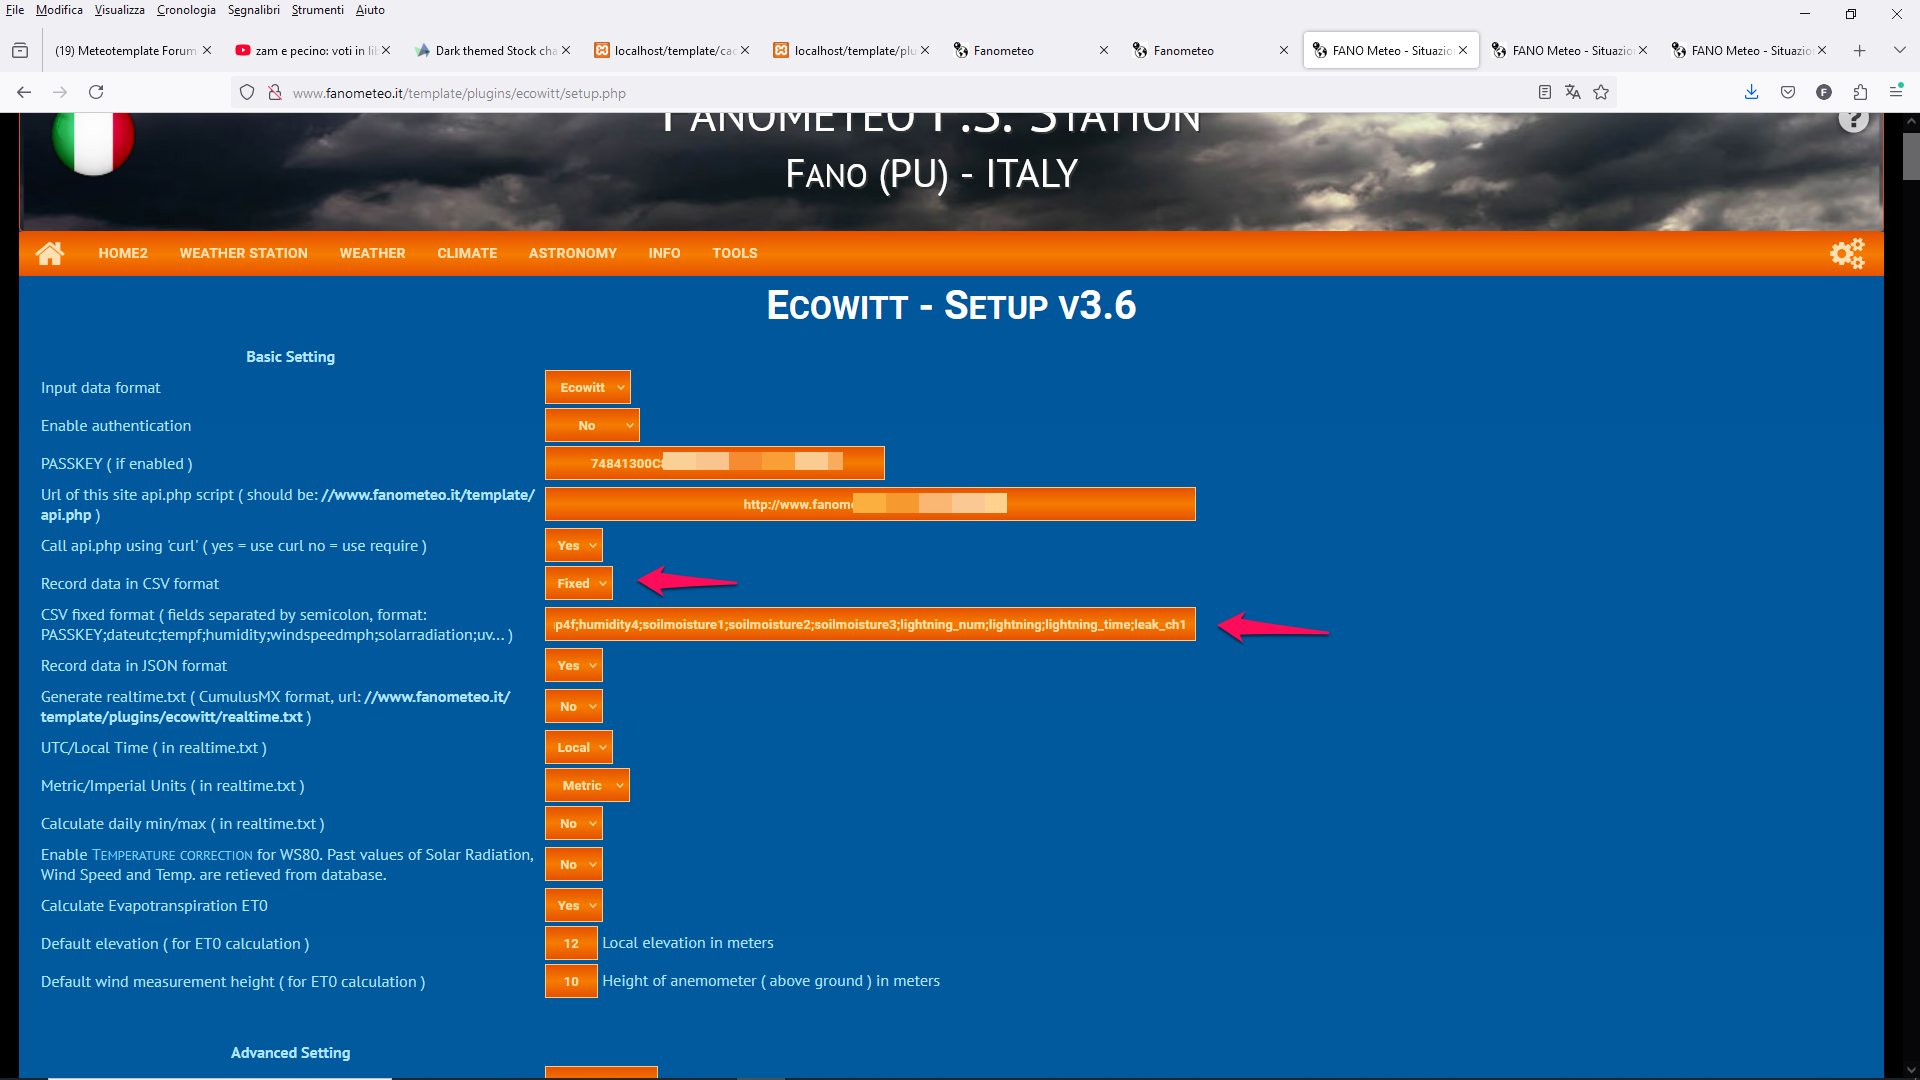The width and height of the screenshot is (1920, 1080).
Task: Open the extensions puzzle icon
Action: pyautogui.click(x=1860, y=92)
